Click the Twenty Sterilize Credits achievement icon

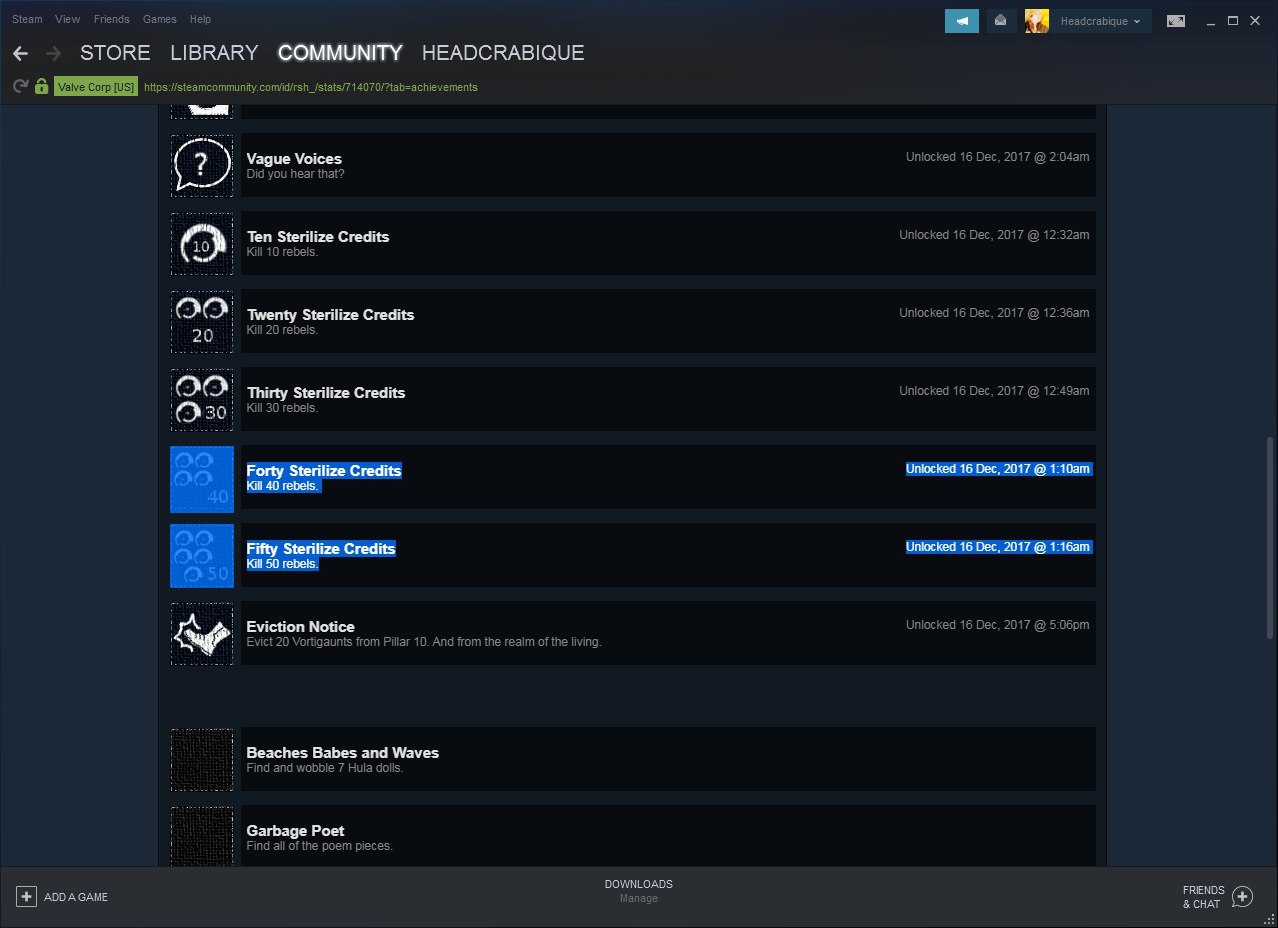click(x=202, y=321)
